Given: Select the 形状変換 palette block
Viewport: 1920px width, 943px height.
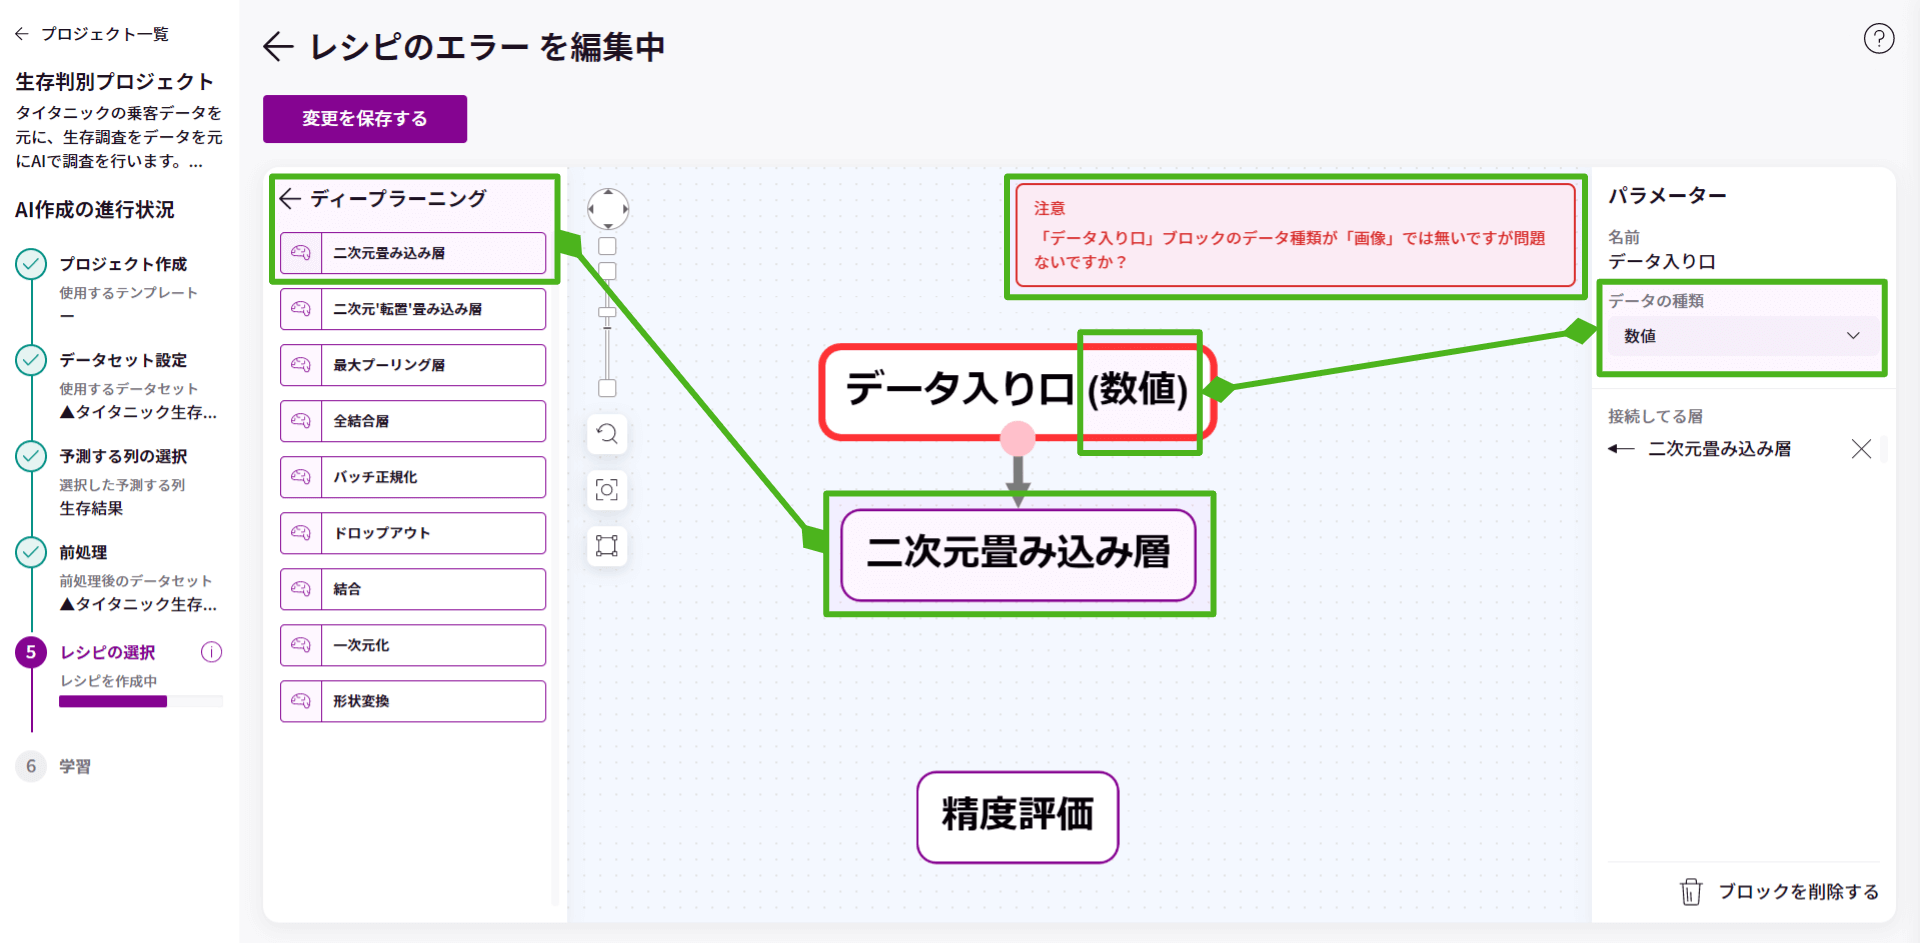Looking at the screenshot, I should pos(413,701).
